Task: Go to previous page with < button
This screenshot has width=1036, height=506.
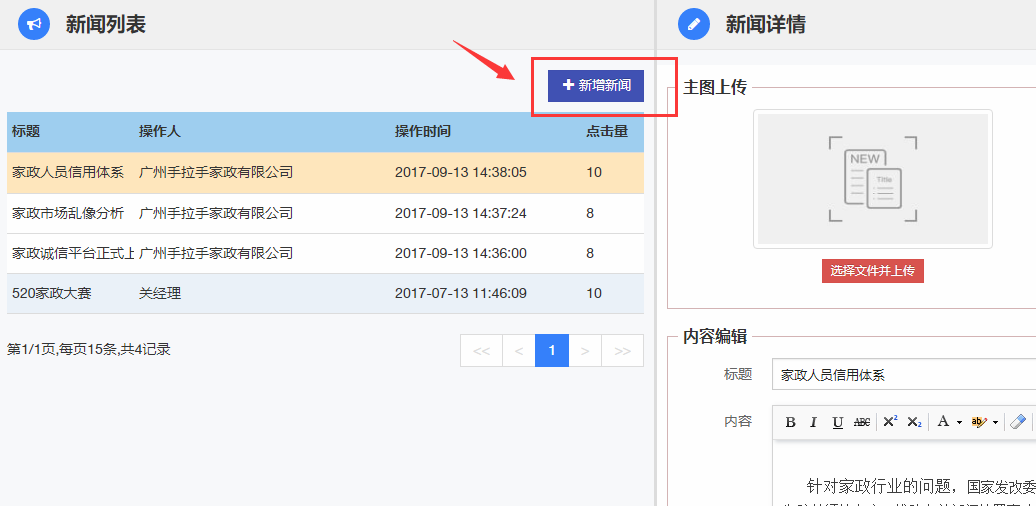Action: pos(519,351)
